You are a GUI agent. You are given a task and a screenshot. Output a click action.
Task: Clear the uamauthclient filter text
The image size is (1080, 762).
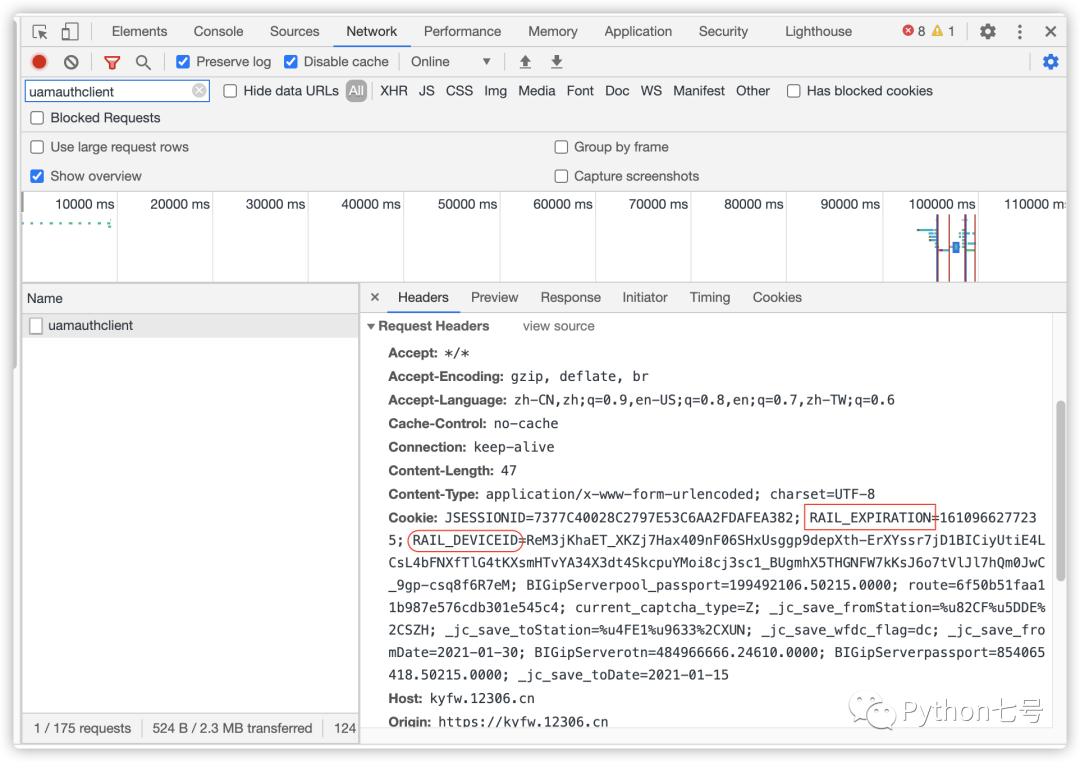click(199, 91)
